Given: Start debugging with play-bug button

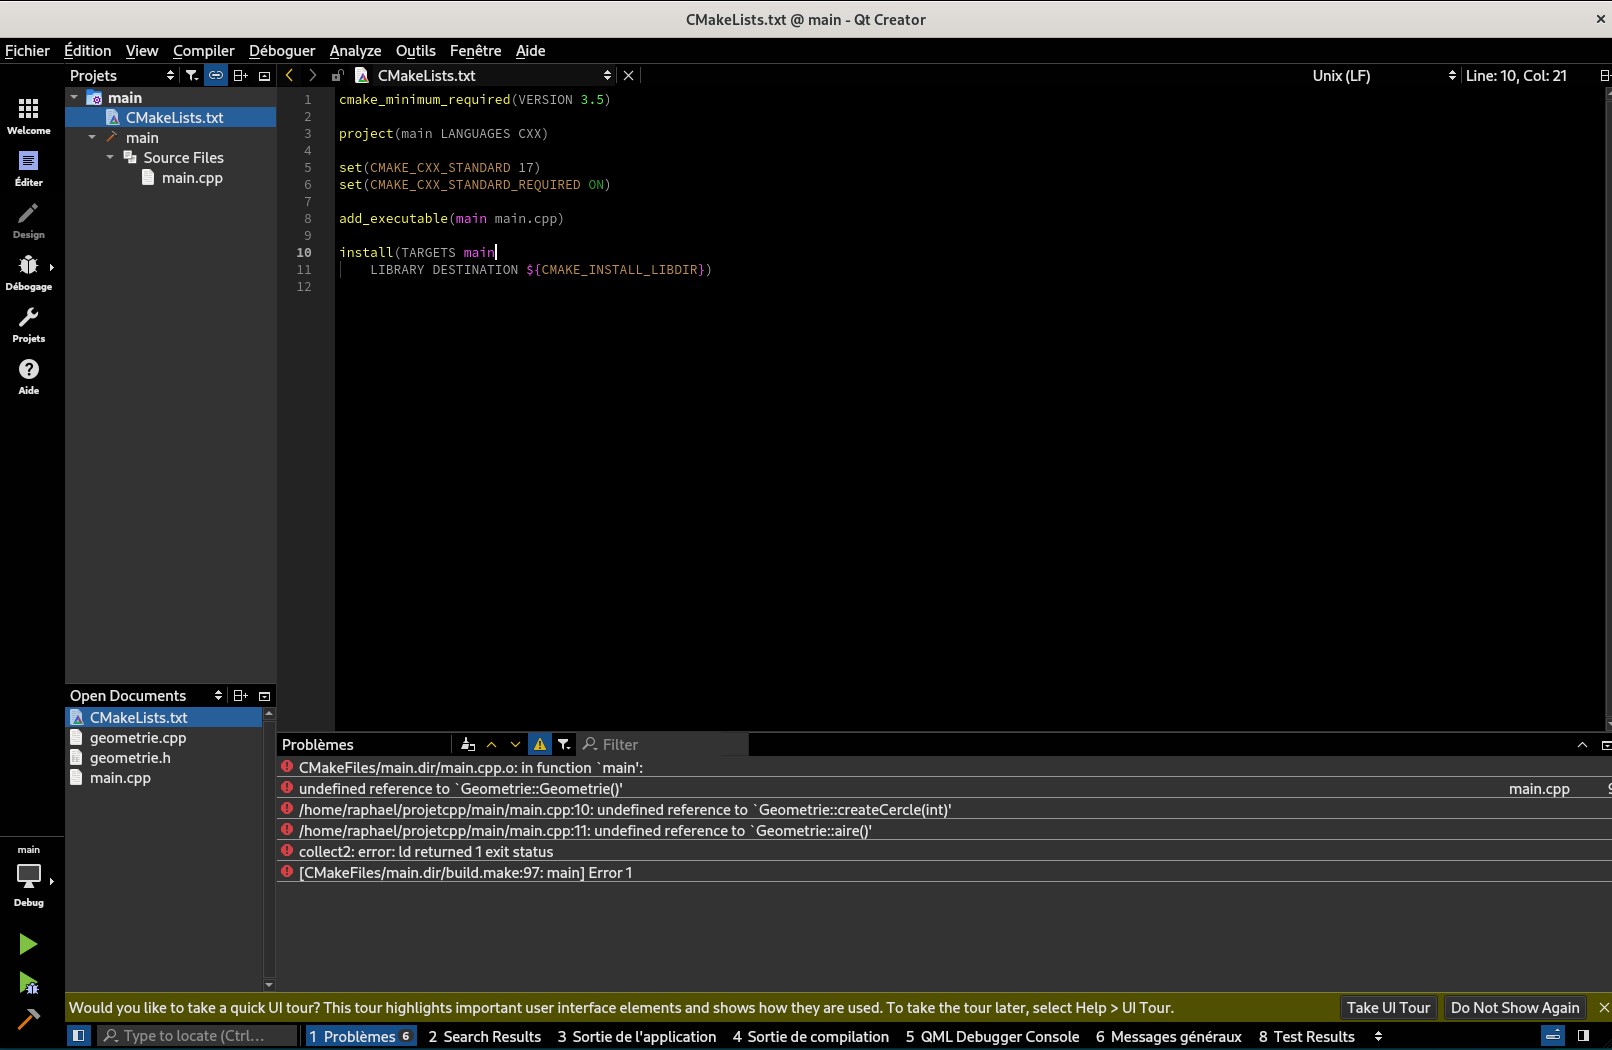Looking at the screenshot, I should click(28, 983).
